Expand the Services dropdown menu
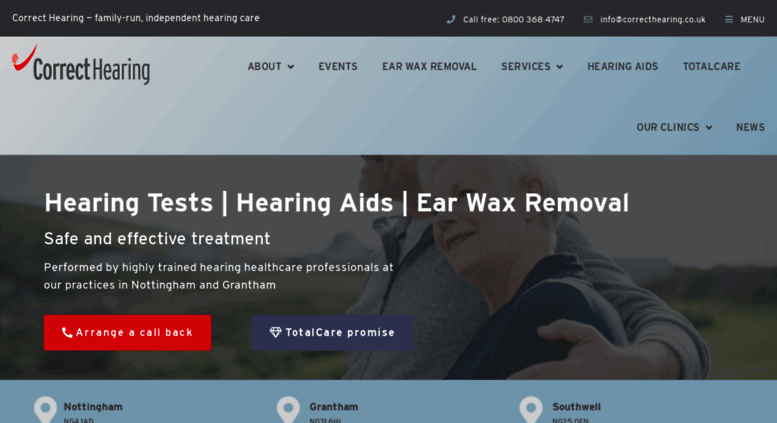This screenshot has height=423, width=777. coord(532,66)
